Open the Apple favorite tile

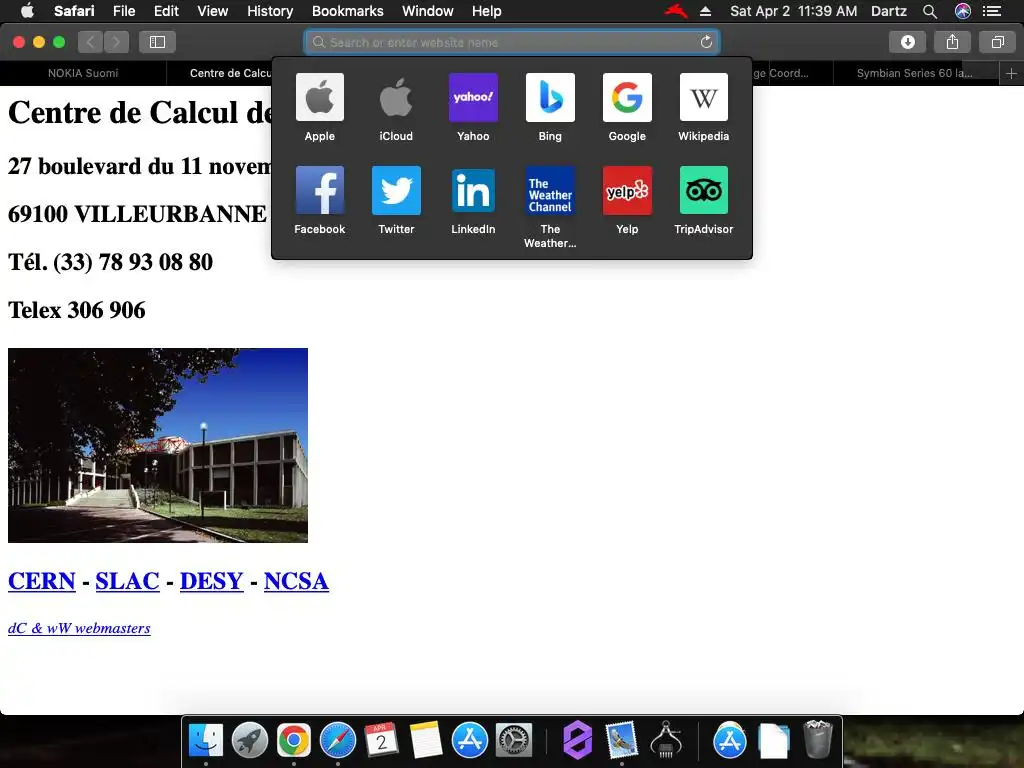click(x=319, y=97)
